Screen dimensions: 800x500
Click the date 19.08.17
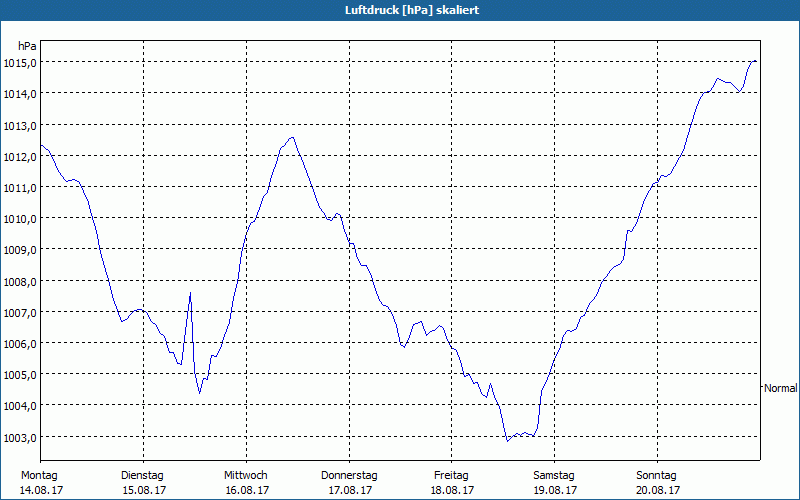555,491
